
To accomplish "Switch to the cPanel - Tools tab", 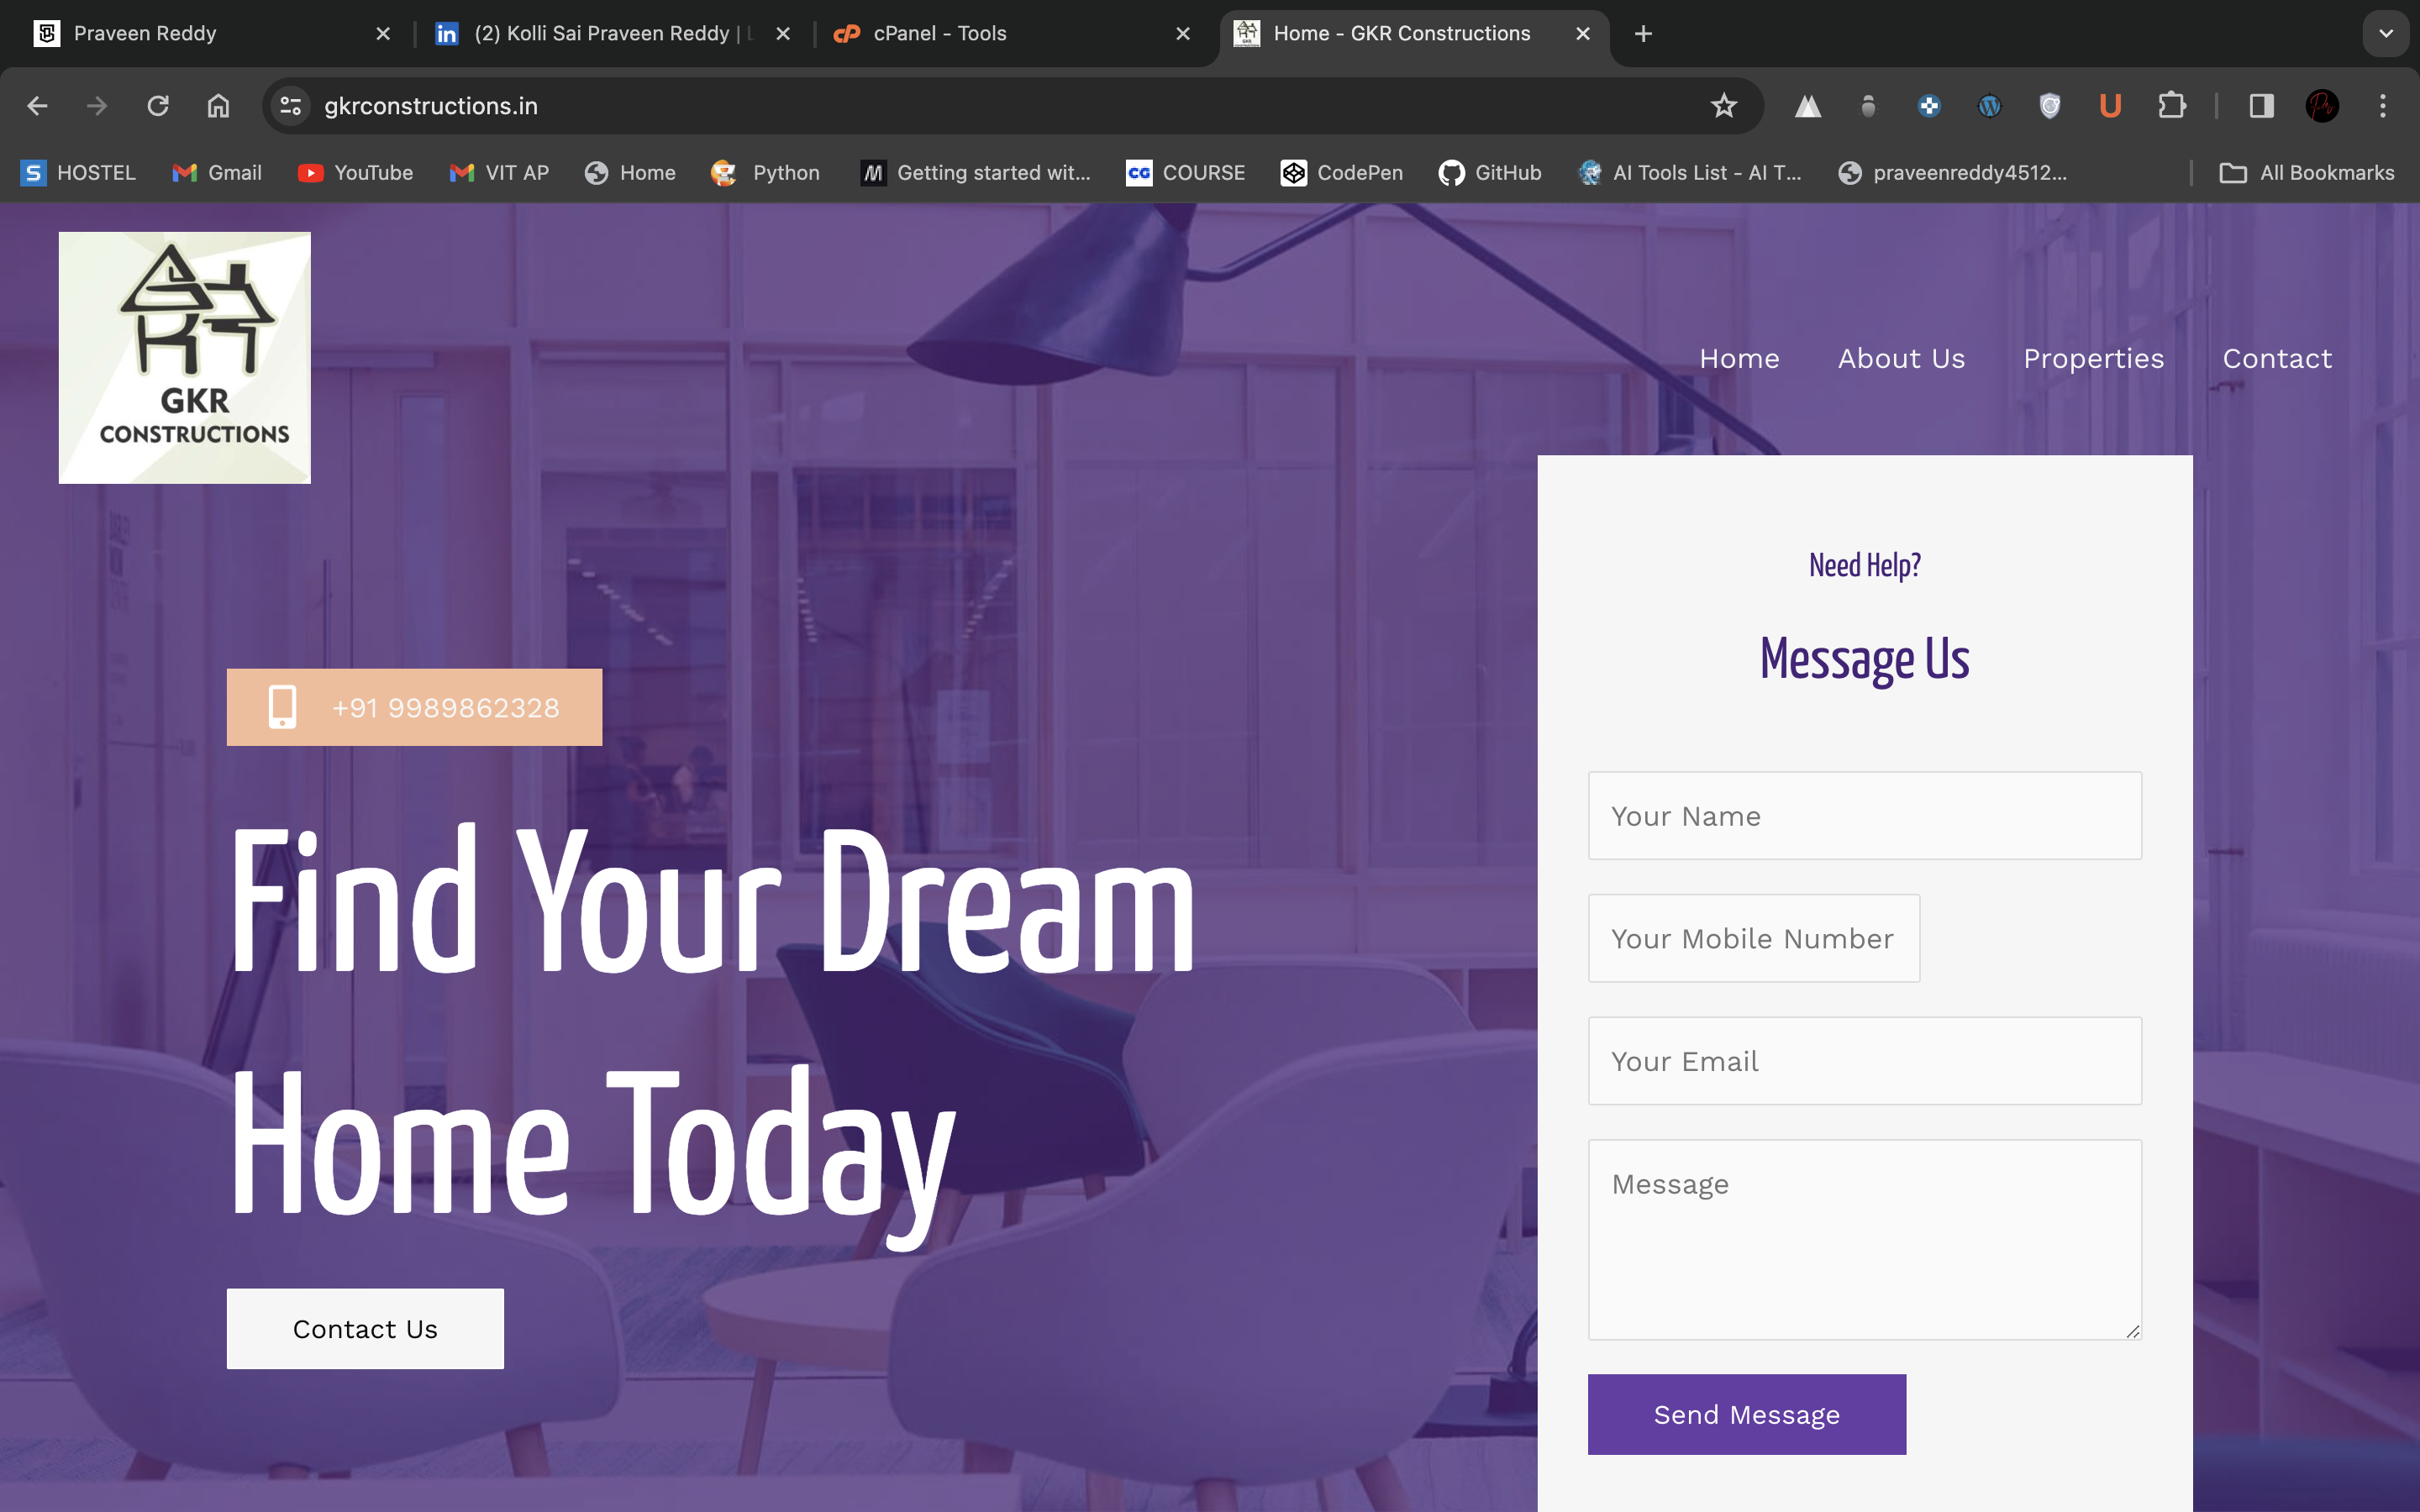I will pyautogui.click(x=938, y=34).
